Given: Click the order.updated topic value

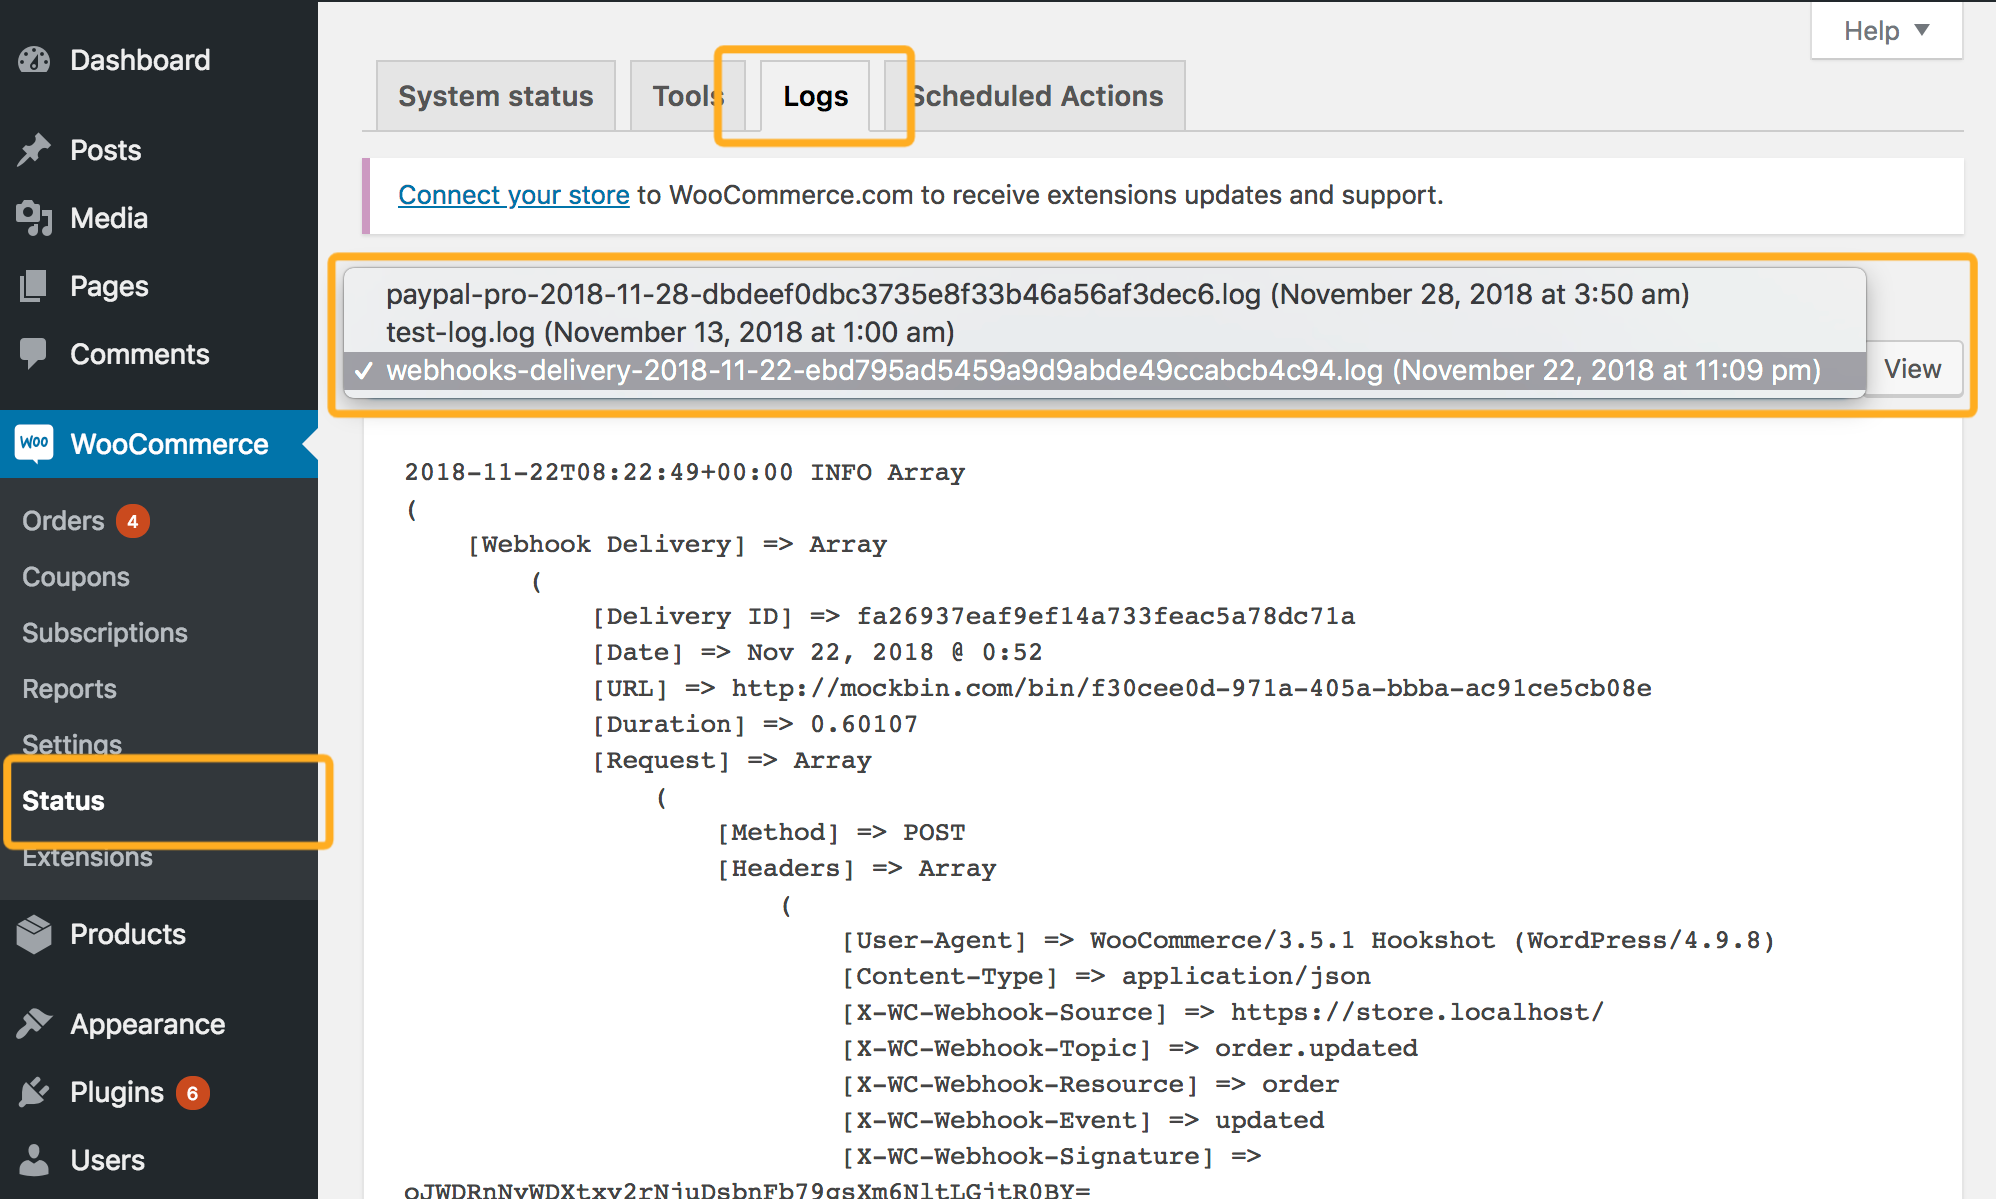Looking at the screenshot, I should pos(1316,1048).
